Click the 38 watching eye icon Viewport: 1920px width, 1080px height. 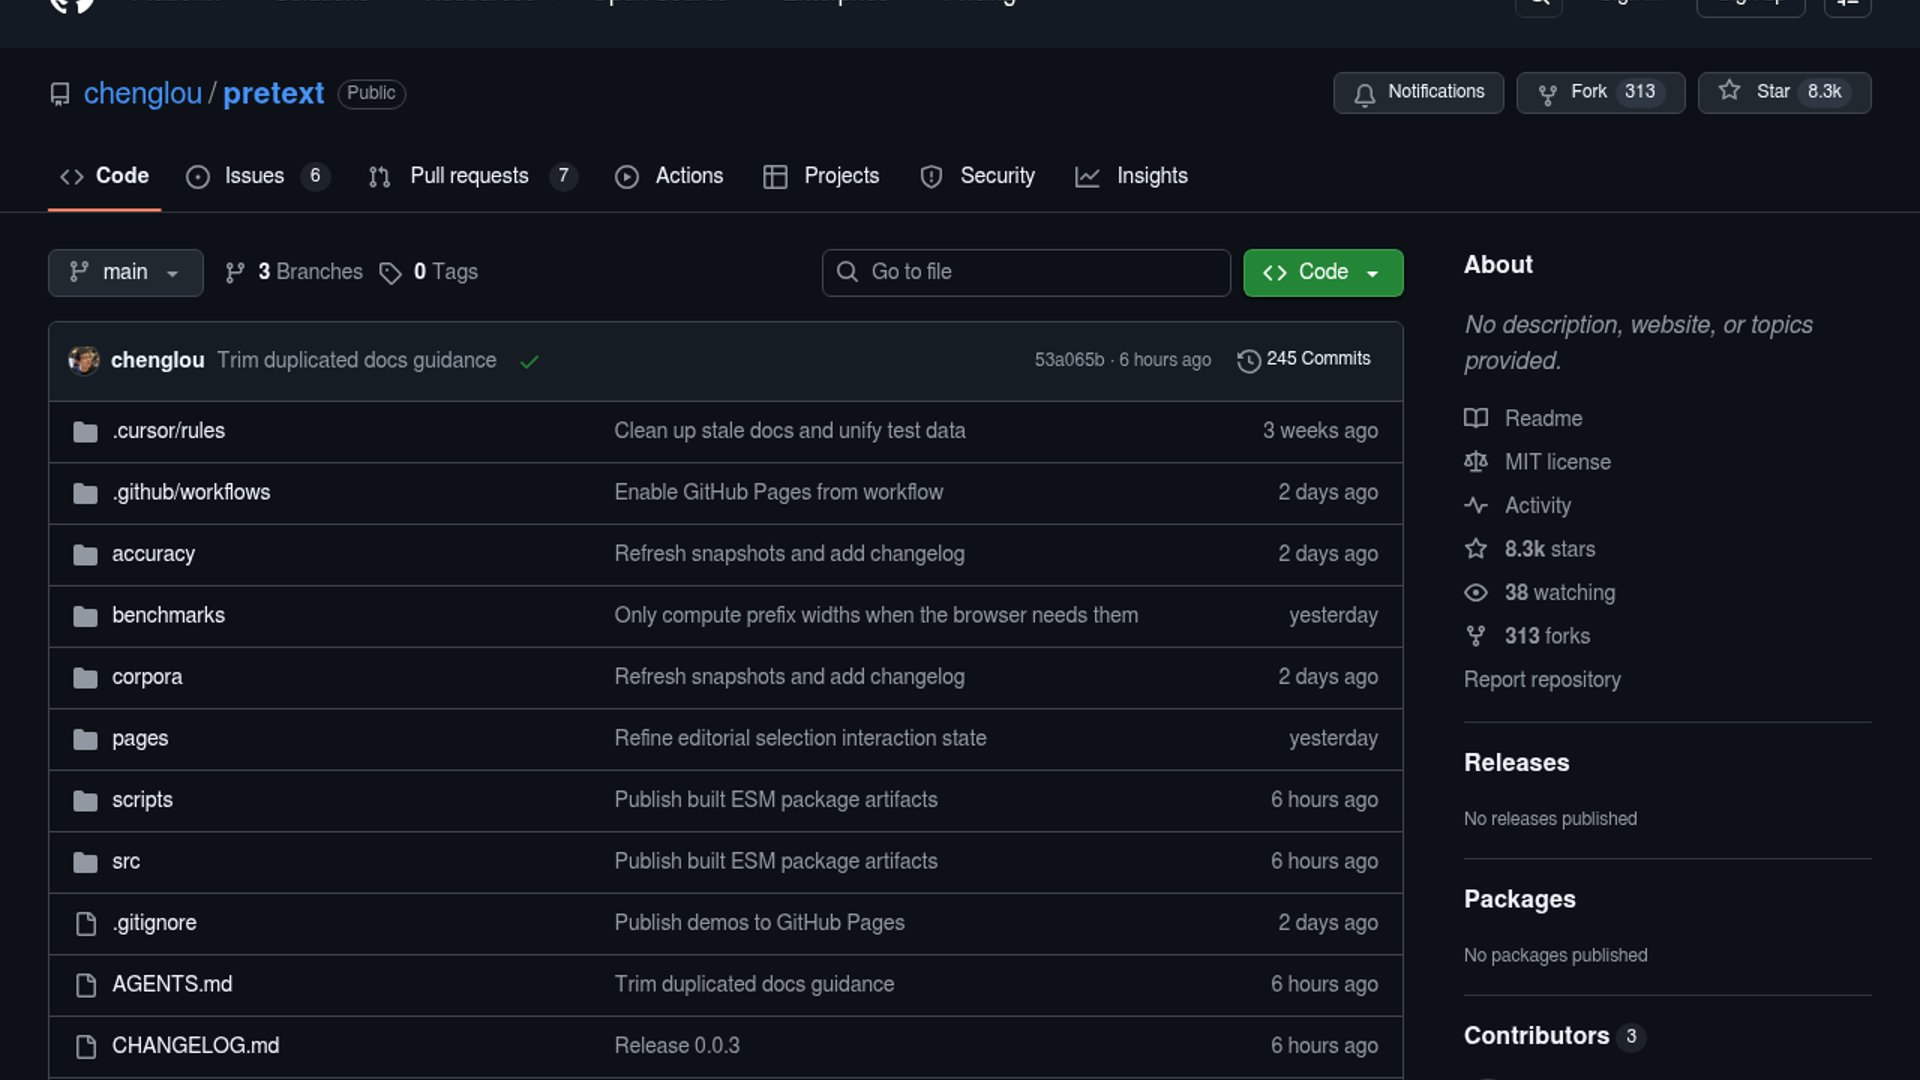[1475, 592]
